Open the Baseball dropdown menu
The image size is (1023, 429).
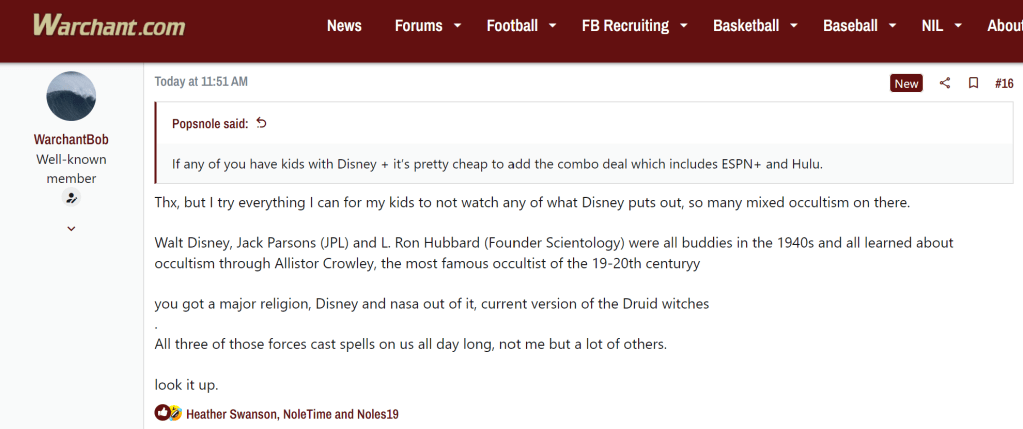point(893,26)
